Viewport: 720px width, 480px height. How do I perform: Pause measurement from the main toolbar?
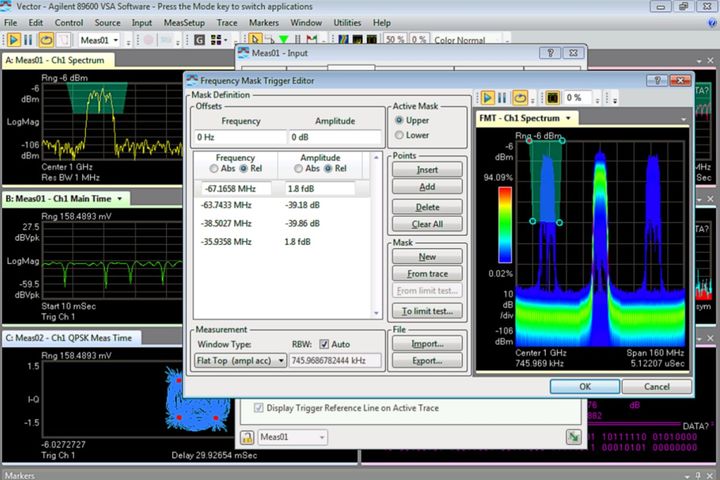click(x=30, y=40)
